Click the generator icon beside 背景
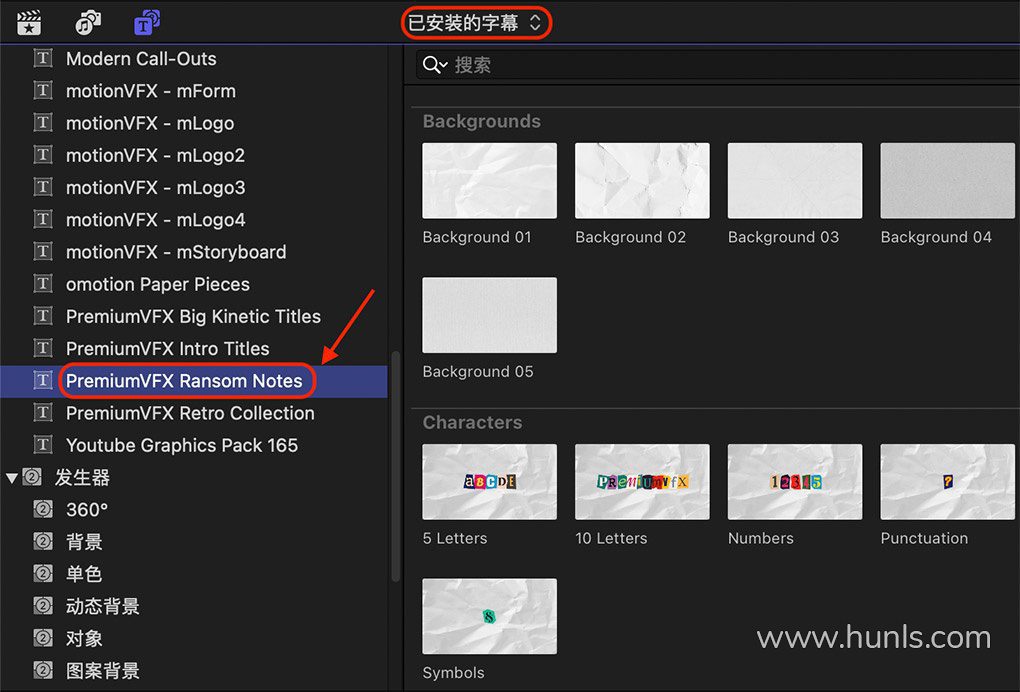The image size is (1020, 692). click(43, 542)
